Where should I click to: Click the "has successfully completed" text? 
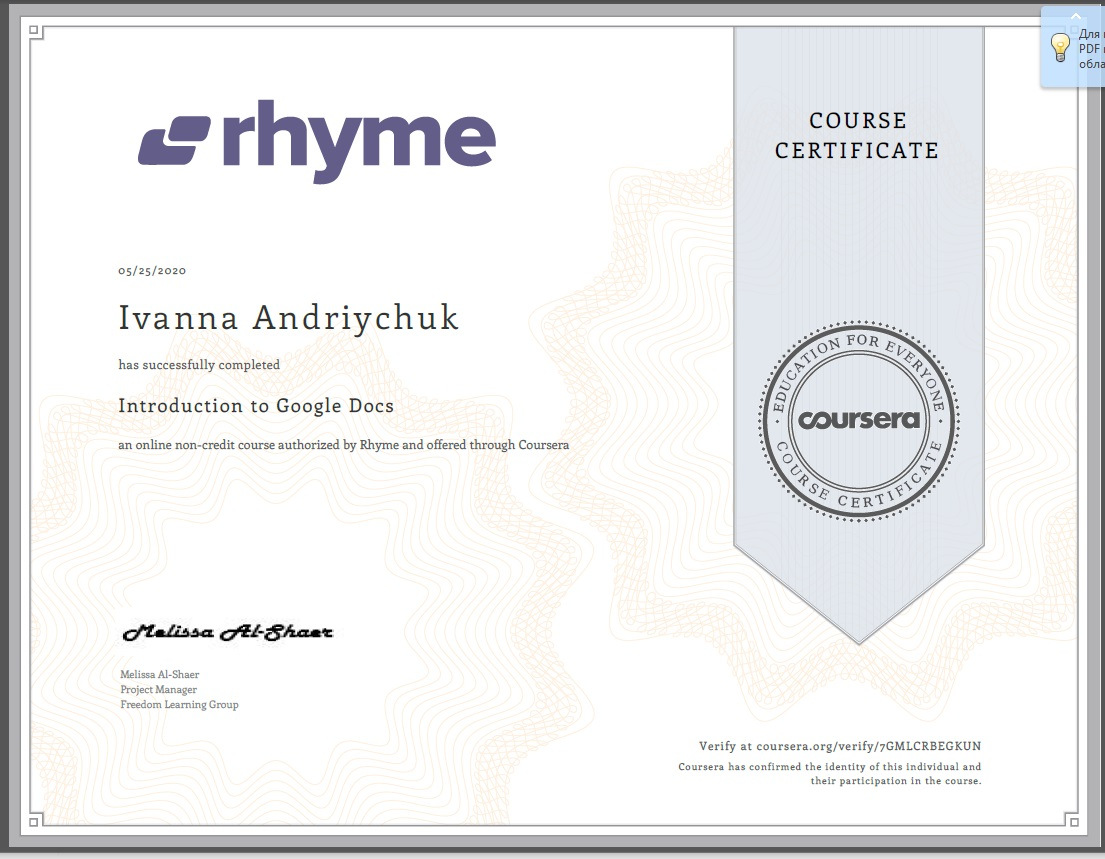click(199, 365)
